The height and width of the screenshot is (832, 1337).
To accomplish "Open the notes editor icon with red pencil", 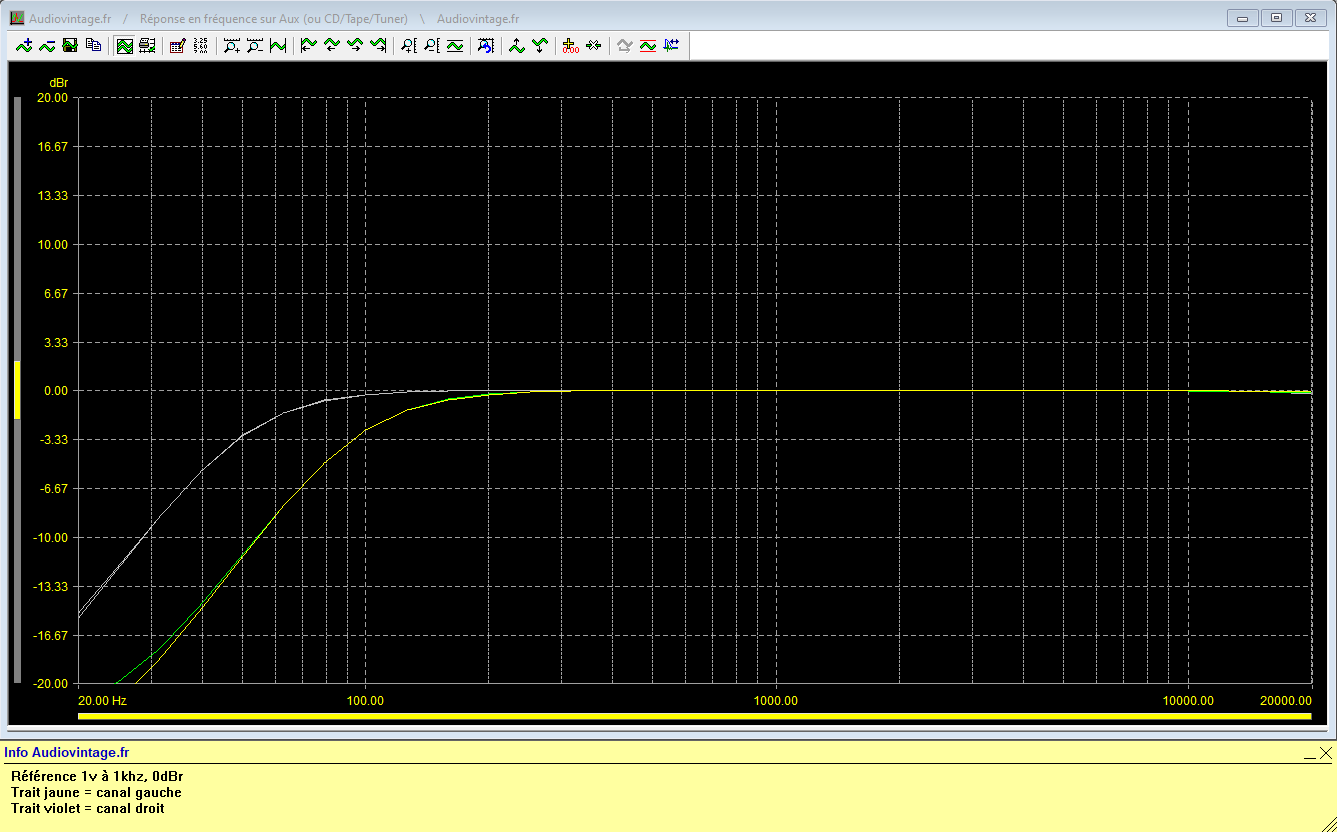I will pos(177,45).
